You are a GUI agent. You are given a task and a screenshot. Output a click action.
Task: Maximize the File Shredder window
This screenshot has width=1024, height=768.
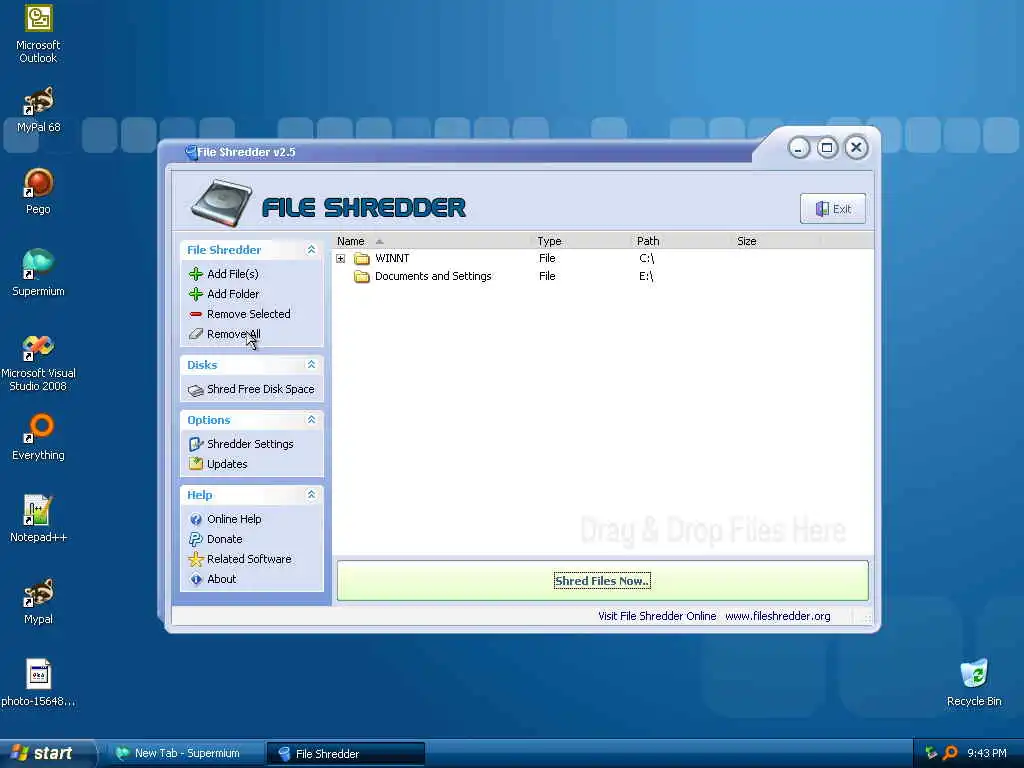tap(827, 148)
